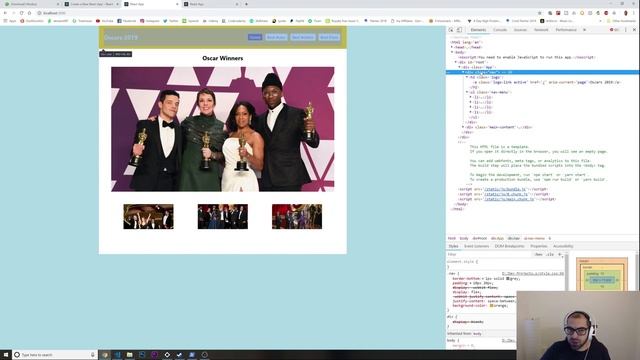
Task: Expand the div class main-content node
Action: [463, 127]
